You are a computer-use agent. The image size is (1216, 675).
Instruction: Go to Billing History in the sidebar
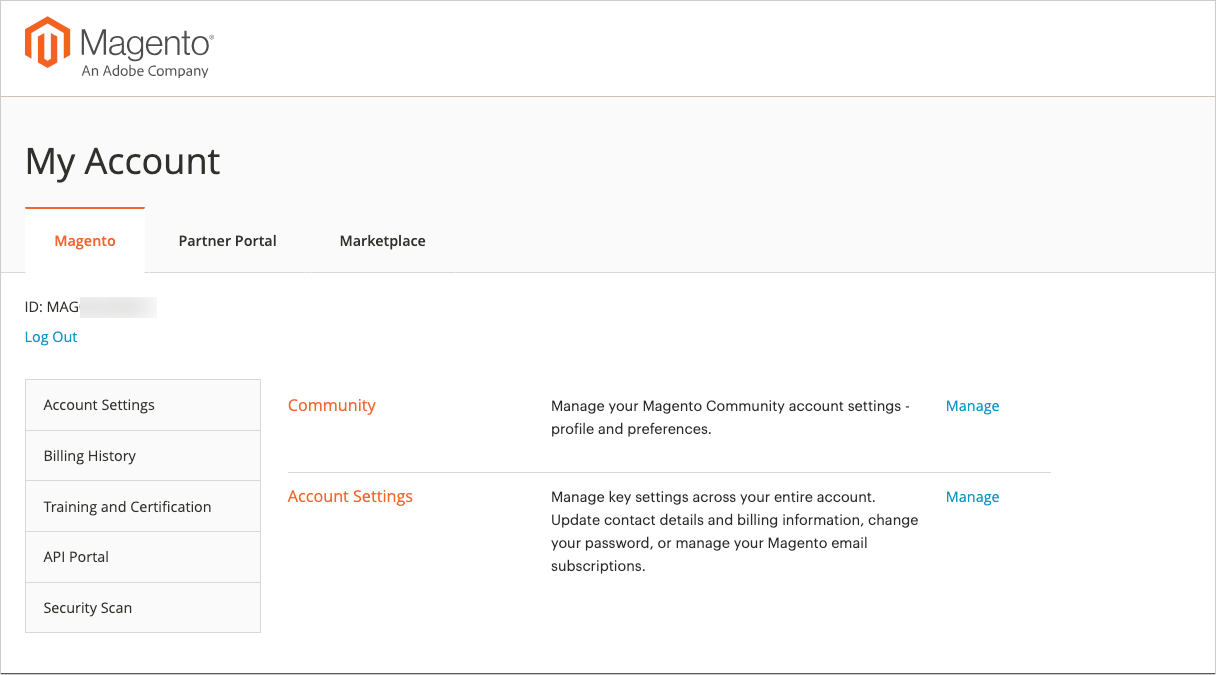(89, 456)
